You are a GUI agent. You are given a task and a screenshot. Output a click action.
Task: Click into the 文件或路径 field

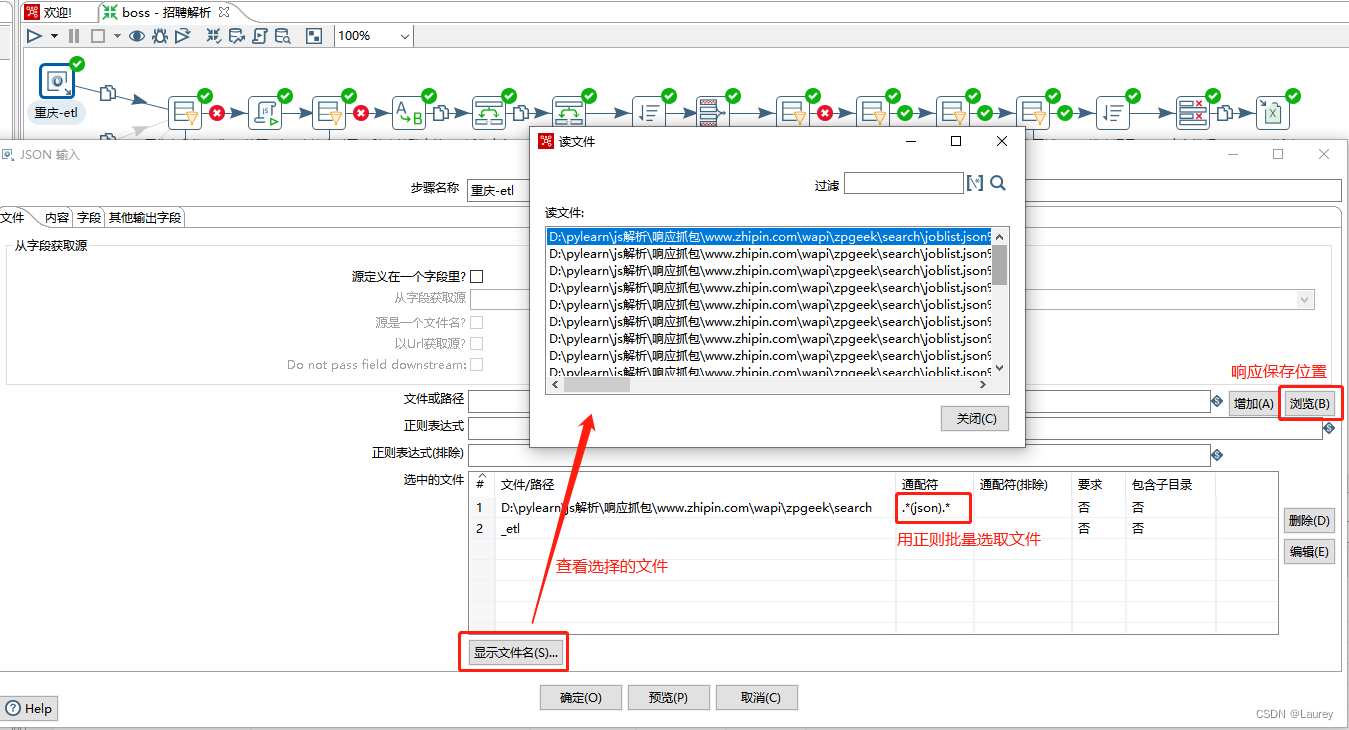(839, 401)
